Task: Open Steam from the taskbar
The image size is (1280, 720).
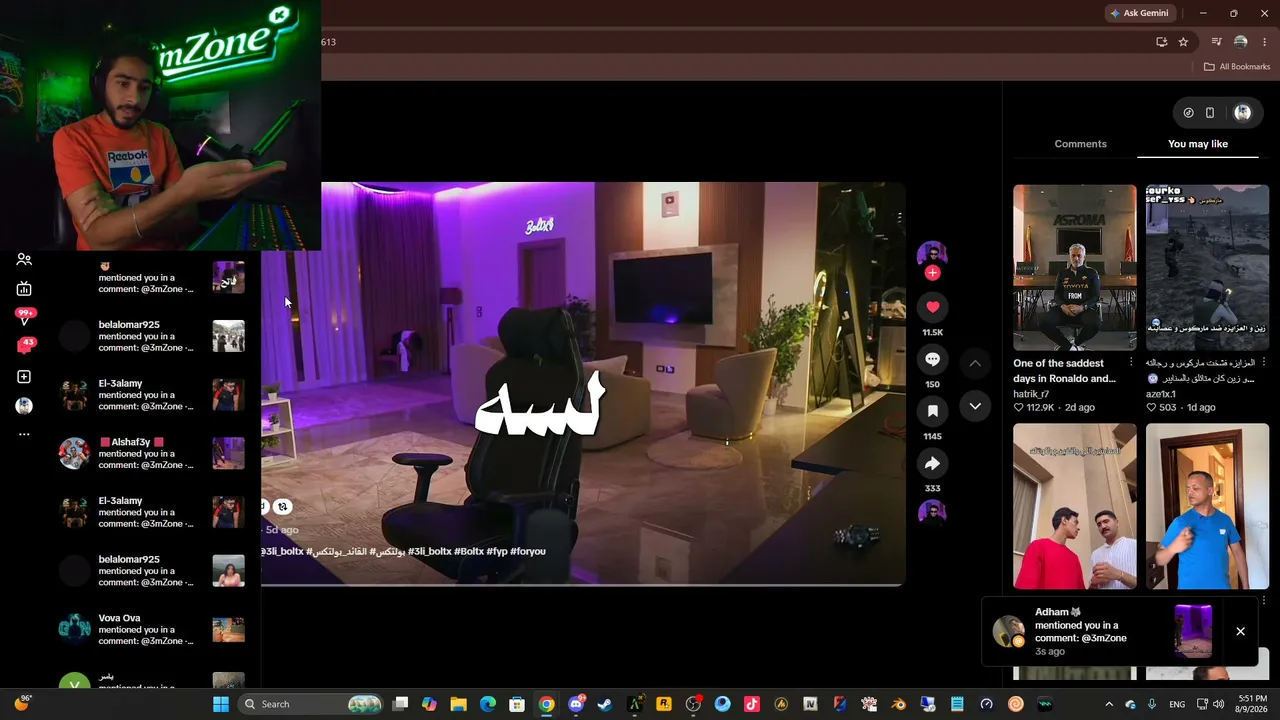Action: (604, 704)
